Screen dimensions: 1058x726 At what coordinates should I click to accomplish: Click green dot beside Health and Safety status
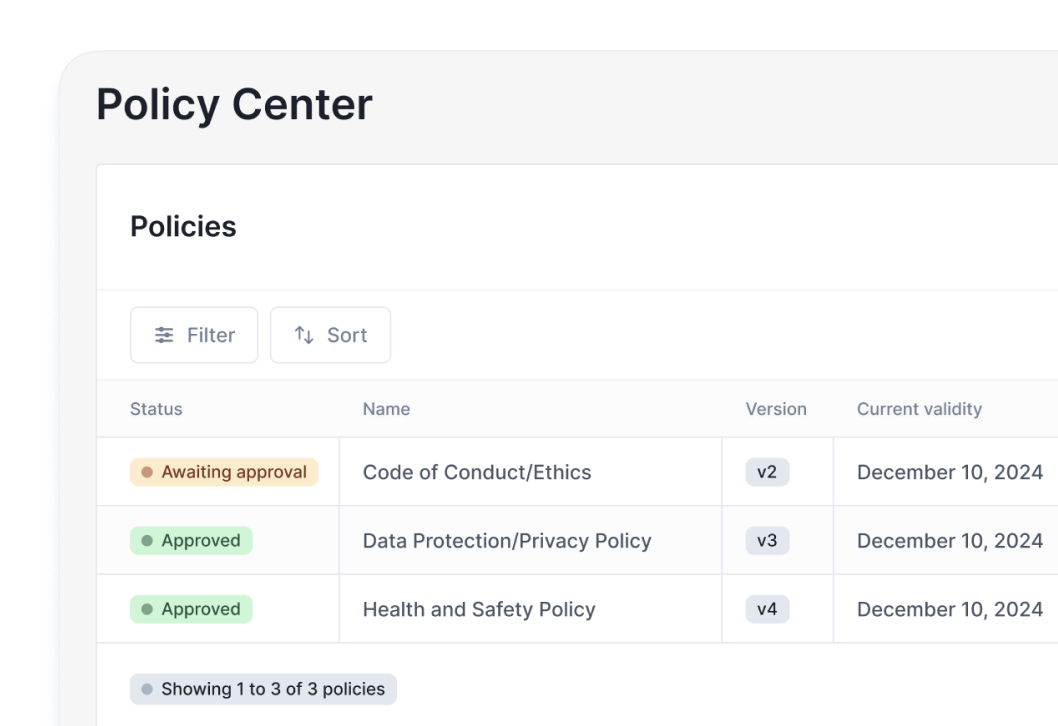[x=147, y=609]
